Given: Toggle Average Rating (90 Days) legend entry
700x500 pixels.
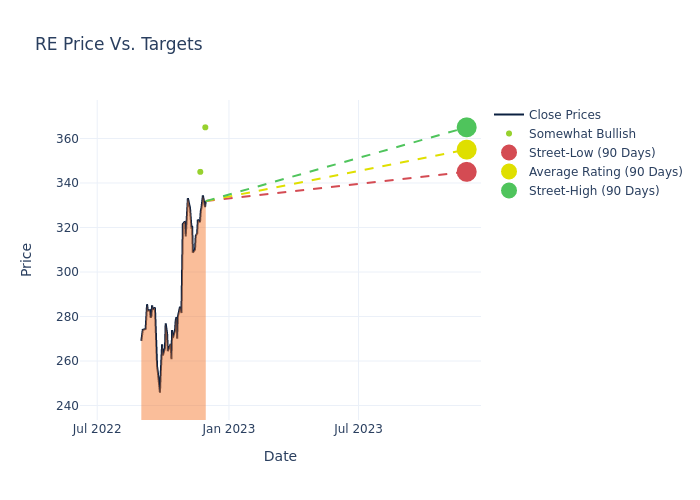Looking at the screenshot, I should tap(605, 172).
